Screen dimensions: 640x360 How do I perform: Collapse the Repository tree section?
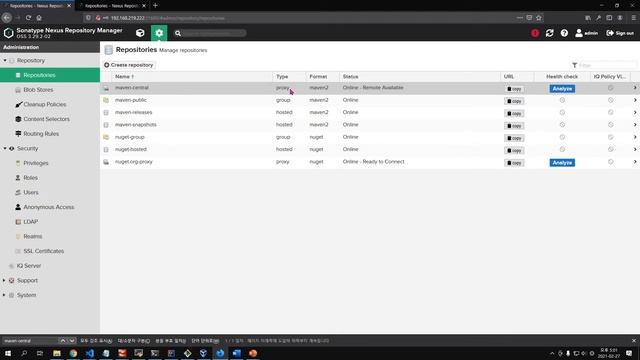[x=5, y=60]
